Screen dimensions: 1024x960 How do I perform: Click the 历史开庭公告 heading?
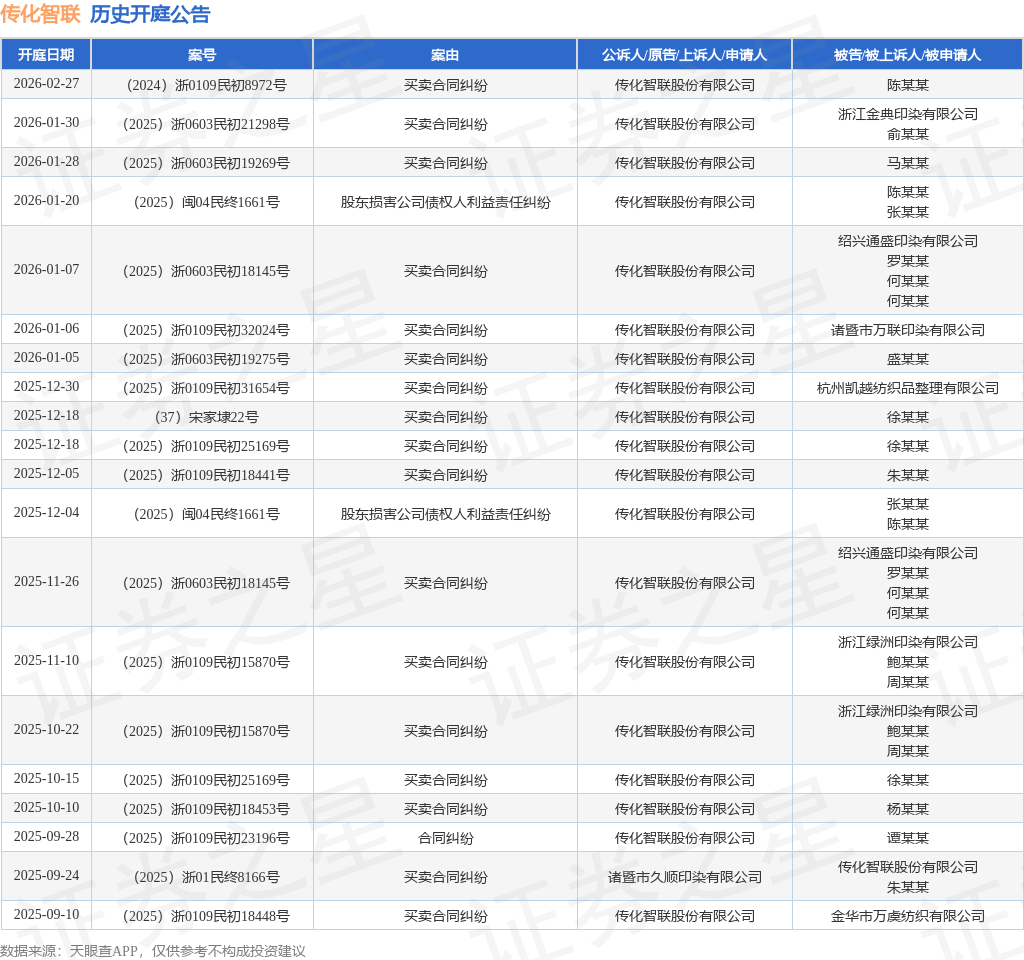click(x=150, y=14)
